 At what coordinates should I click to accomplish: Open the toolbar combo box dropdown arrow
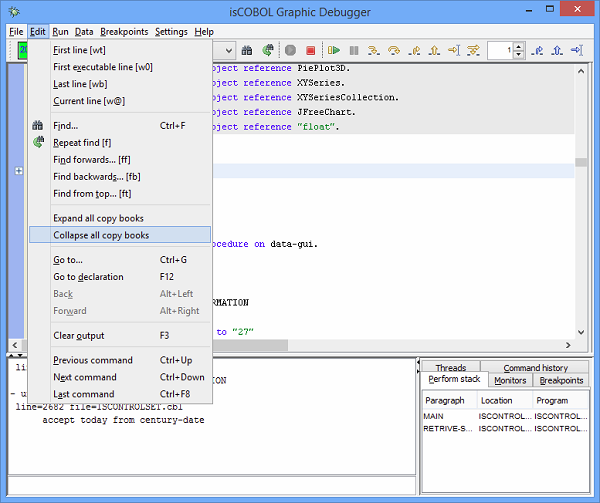pos(228,50)
